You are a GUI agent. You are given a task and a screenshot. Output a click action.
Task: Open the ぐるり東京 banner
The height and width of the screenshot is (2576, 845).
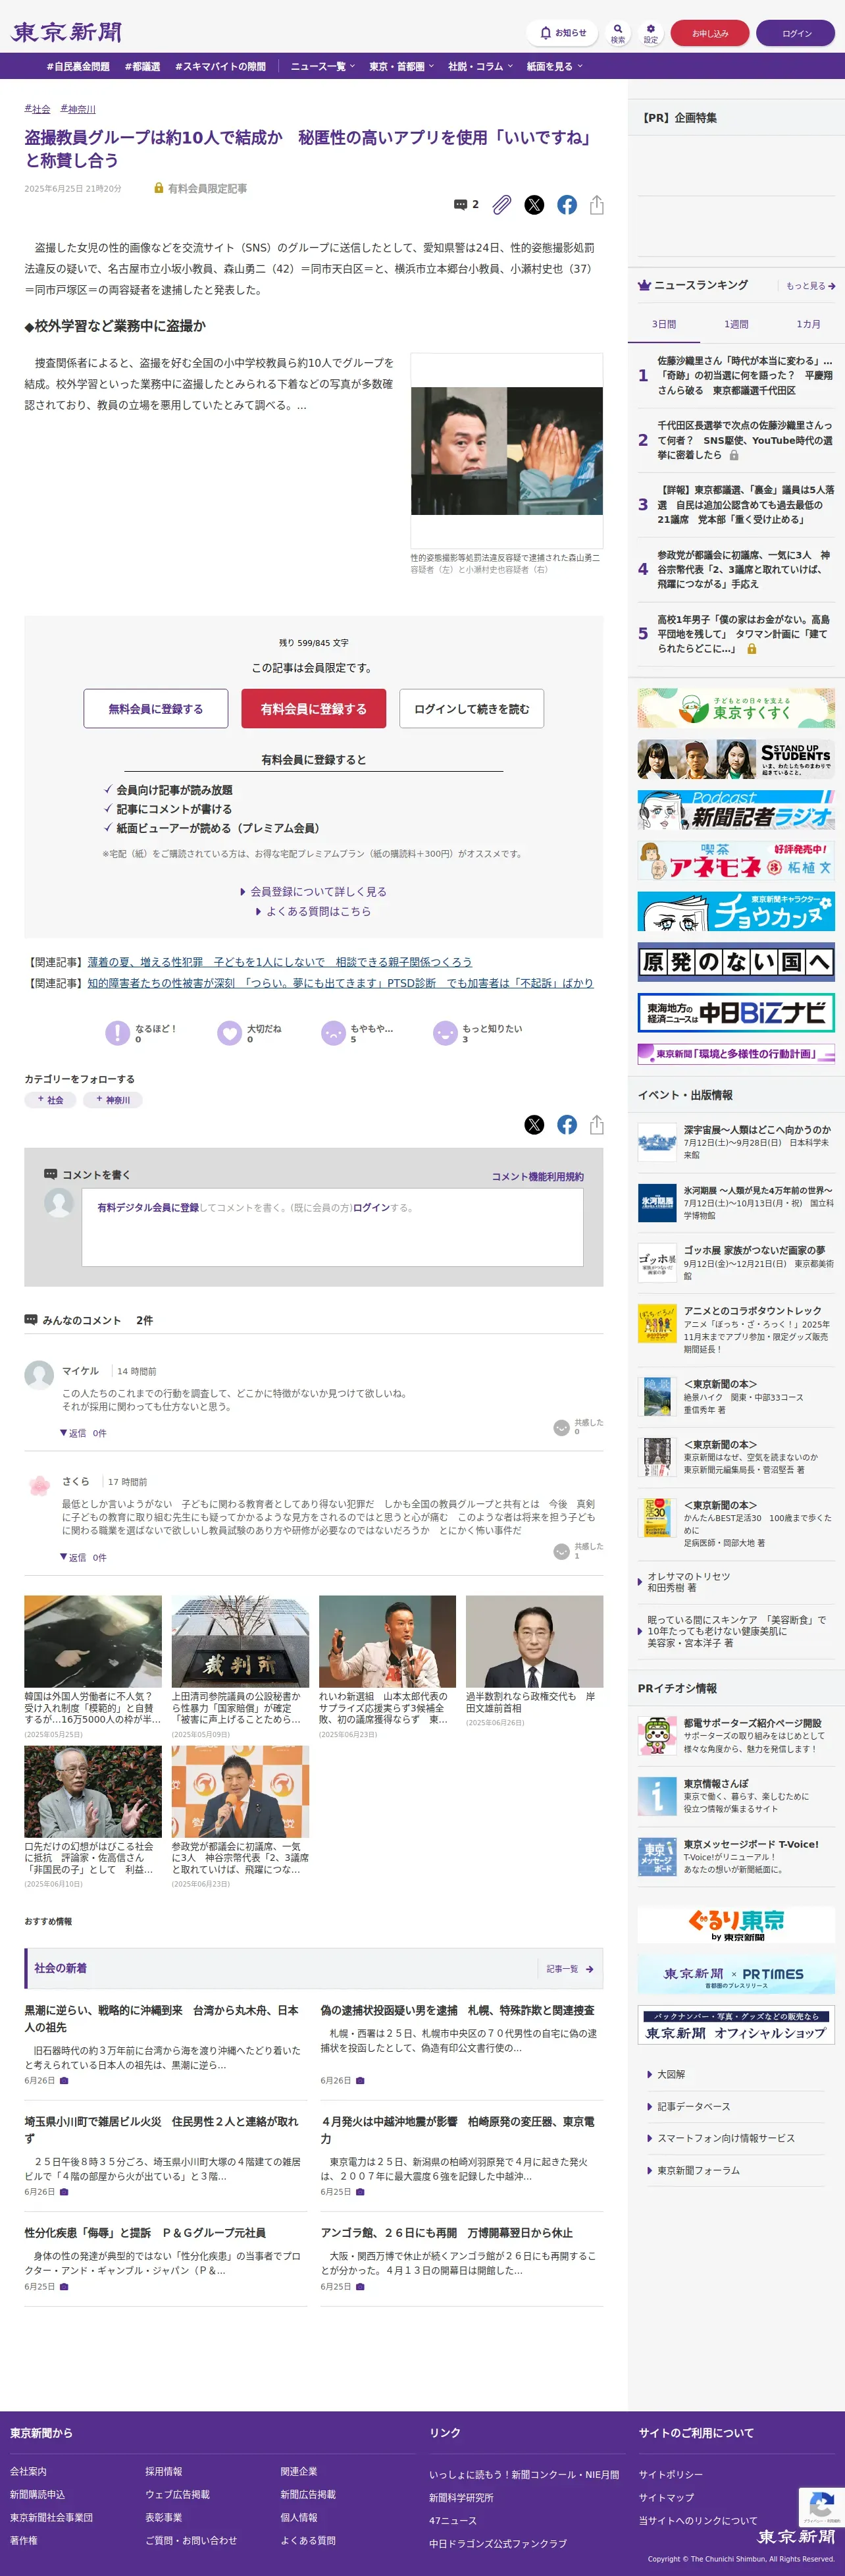point(736,1924)
